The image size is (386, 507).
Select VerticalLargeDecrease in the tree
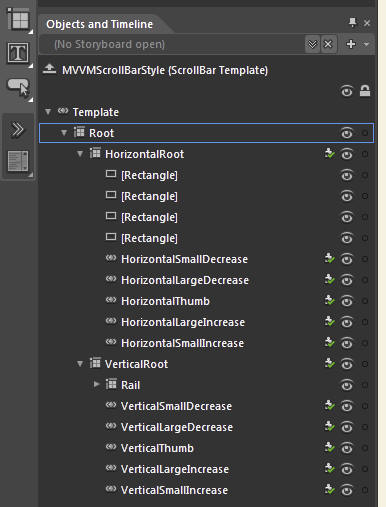coord(177,427)
